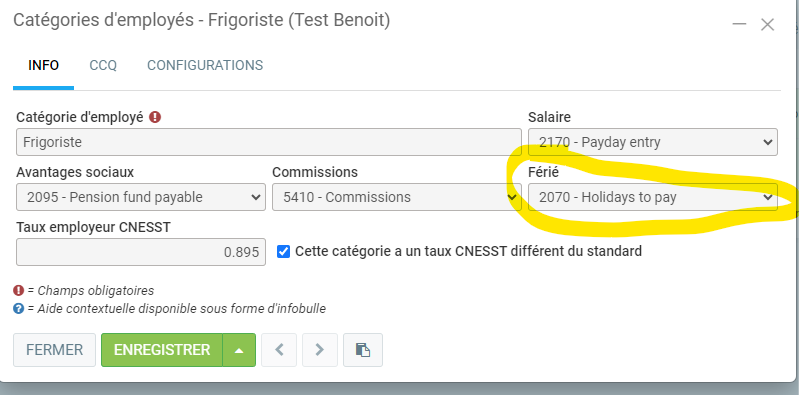
Task: Click the copy/paste clipboard icon button
Action: pyautogui.click(x=363, y=350)
